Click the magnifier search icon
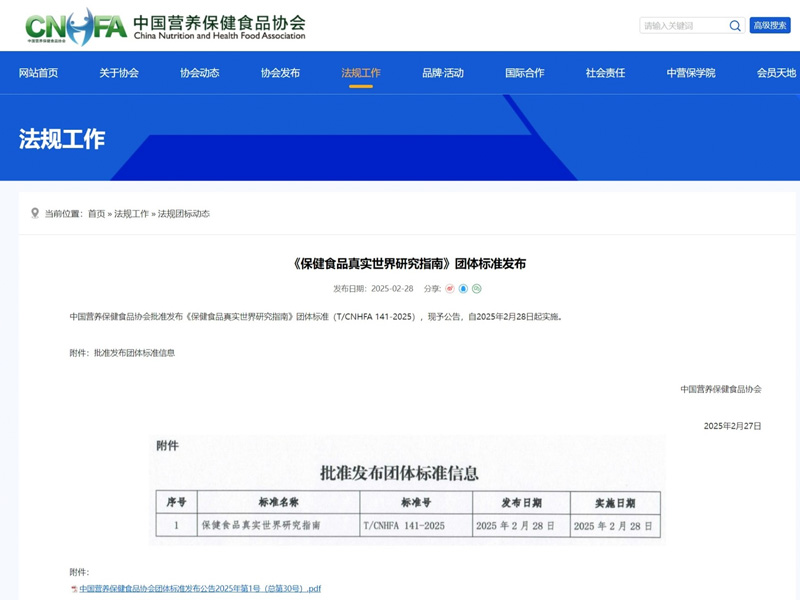The image size is (800, 600). [735, 26]
